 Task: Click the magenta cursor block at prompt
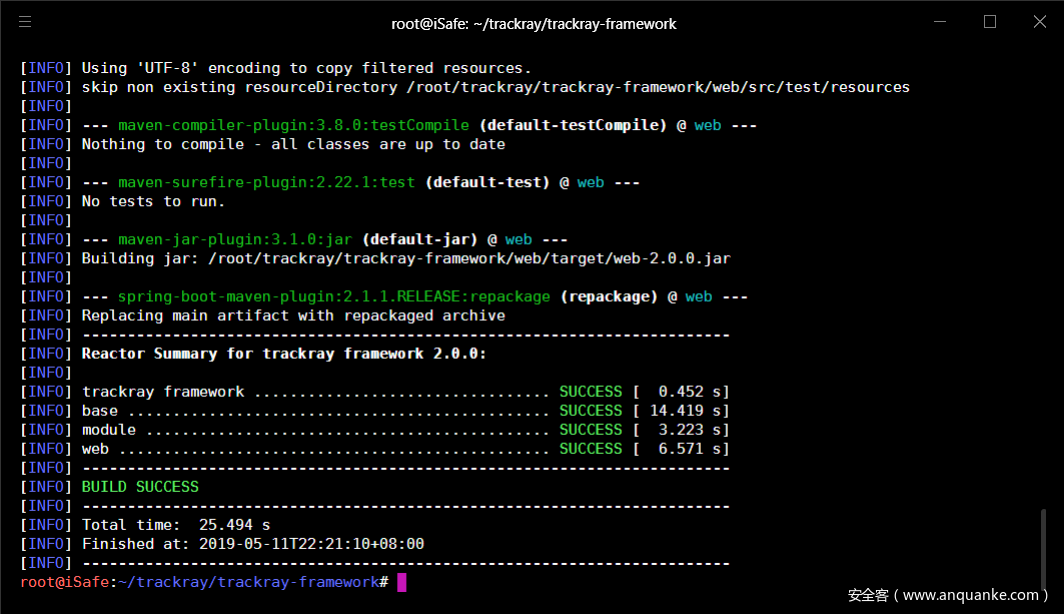pos(402,582)
